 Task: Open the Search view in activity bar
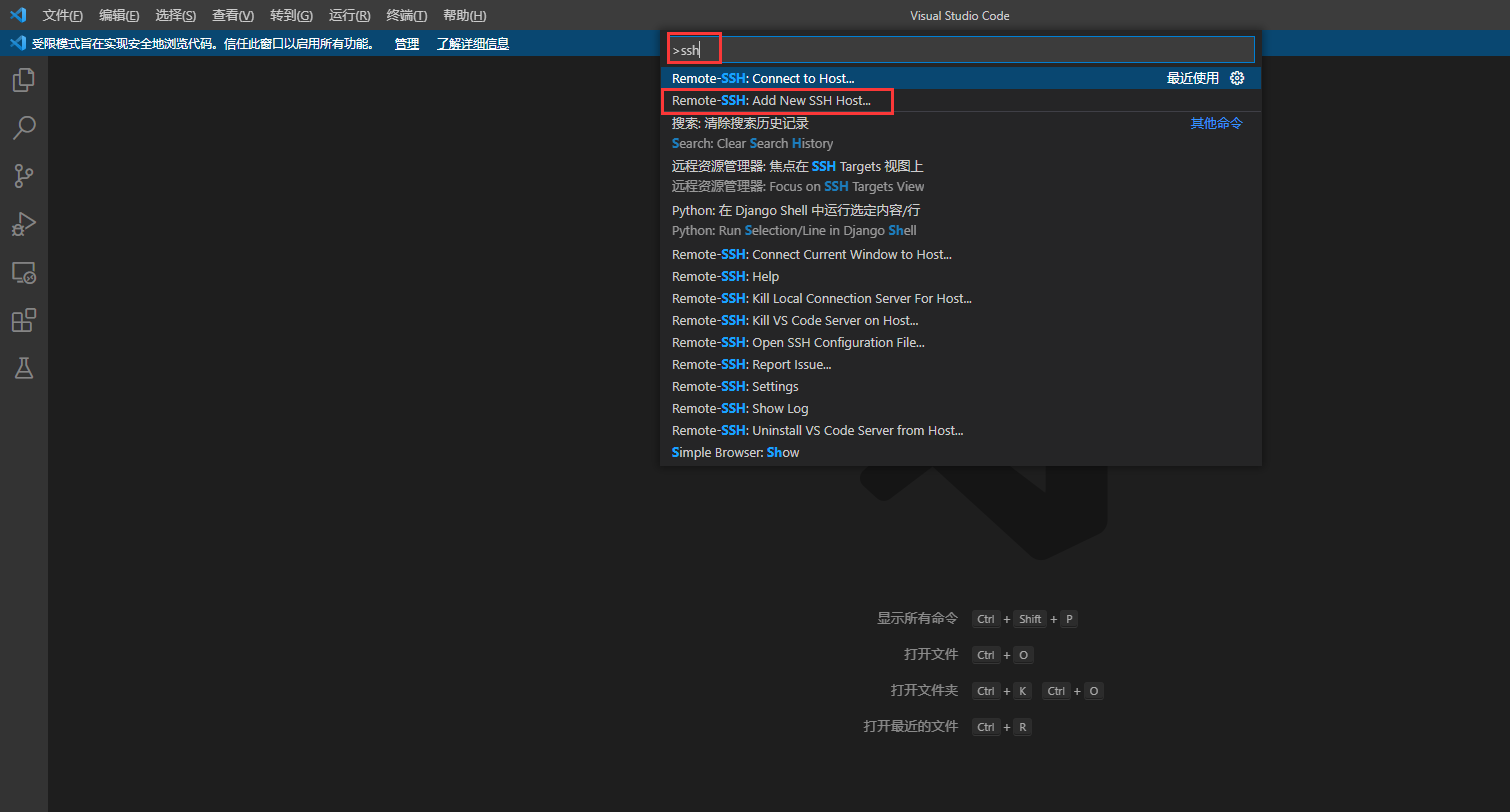(x=24, y=128)
